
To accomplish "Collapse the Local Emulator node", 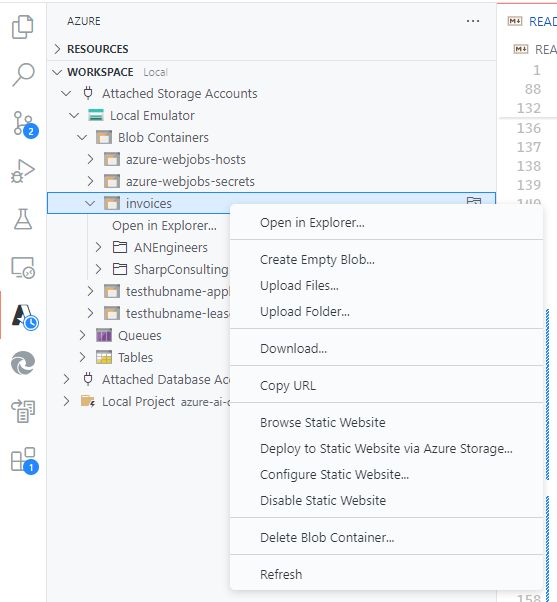I will pos(74,116).
